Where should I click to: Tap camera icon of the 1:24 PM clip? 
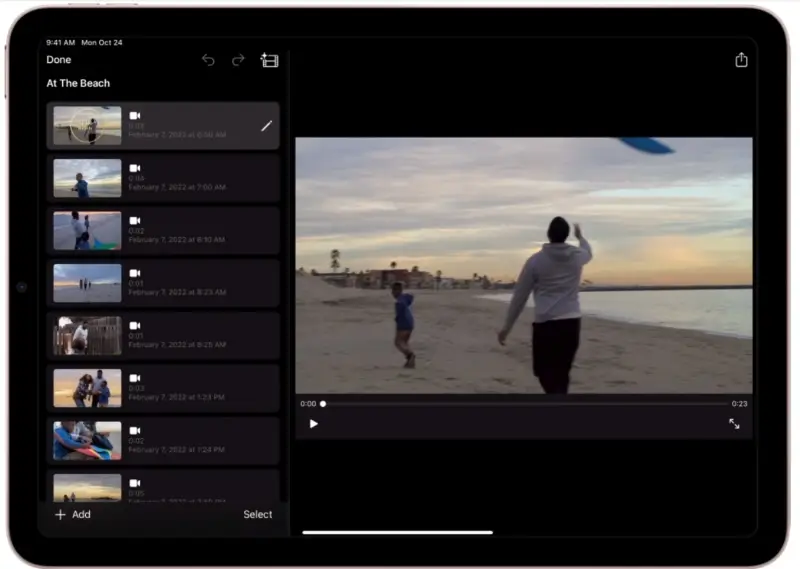(135, 431)
